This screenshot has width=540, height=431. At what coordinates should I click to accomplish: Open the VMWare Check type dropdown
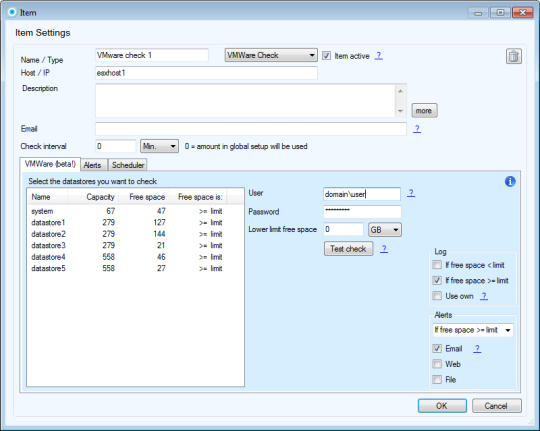point(271,55)
